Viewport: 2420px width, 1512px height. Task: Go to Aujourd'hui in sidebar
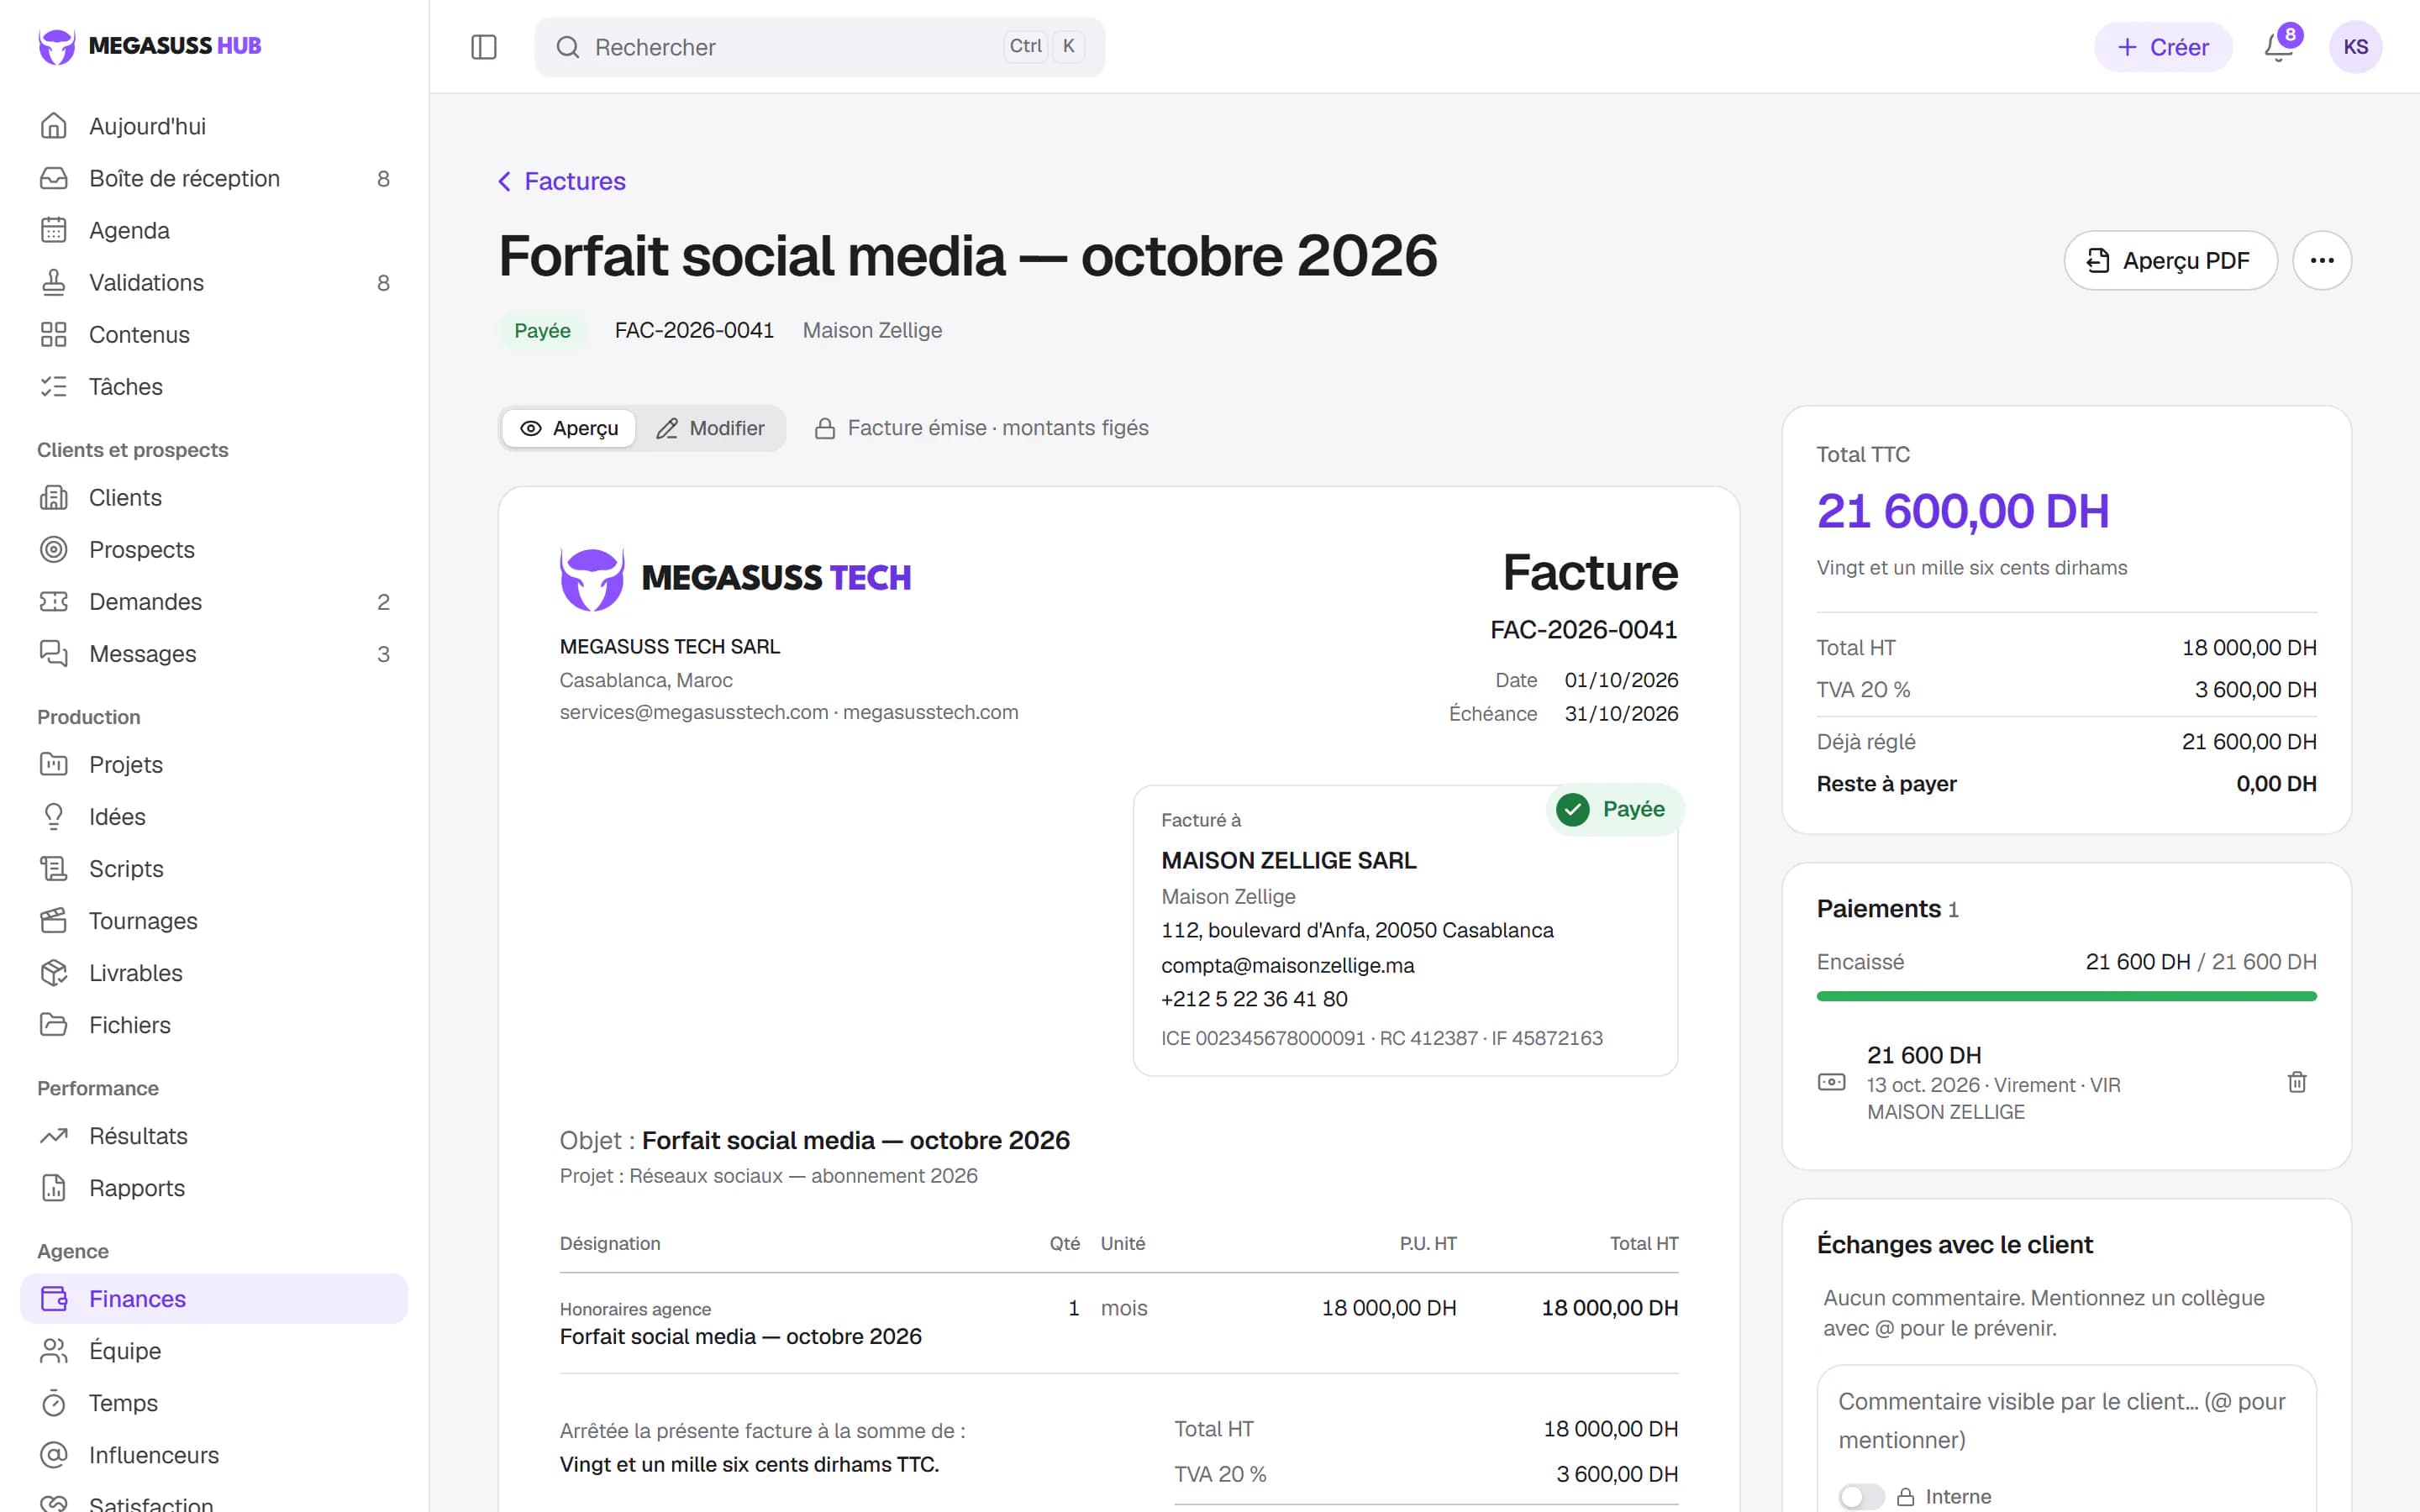click(x=214, y=126)
